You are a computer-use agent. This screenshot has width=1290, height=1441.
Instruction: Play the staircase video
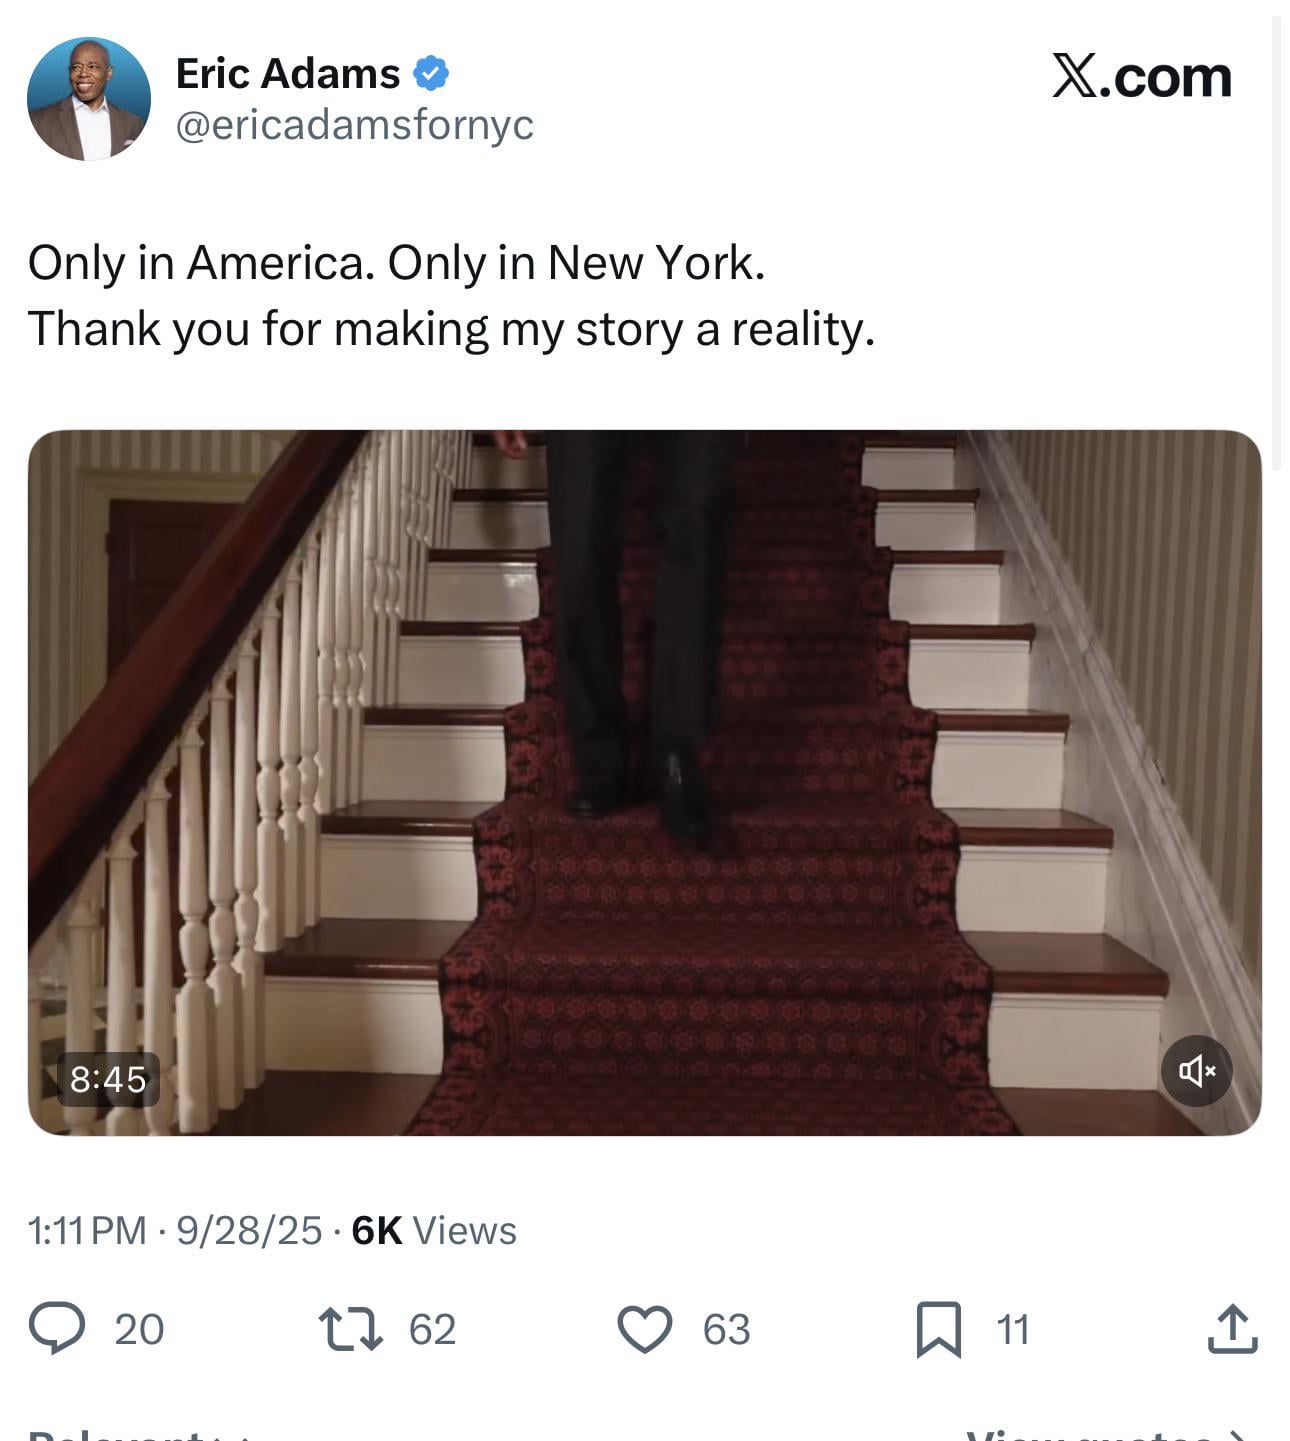(644, 782)
